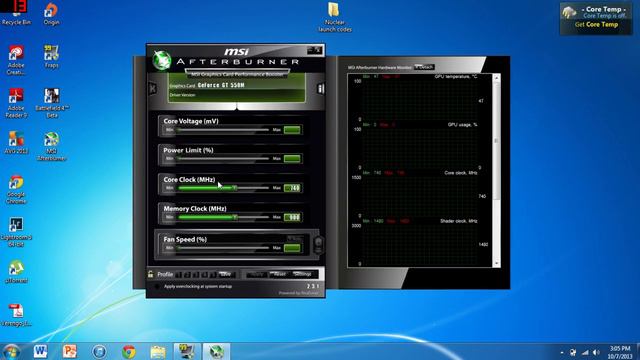Click the Core Voltage value field
The height and width of the screenshot is (360, 640).
[x=292, y=130]
